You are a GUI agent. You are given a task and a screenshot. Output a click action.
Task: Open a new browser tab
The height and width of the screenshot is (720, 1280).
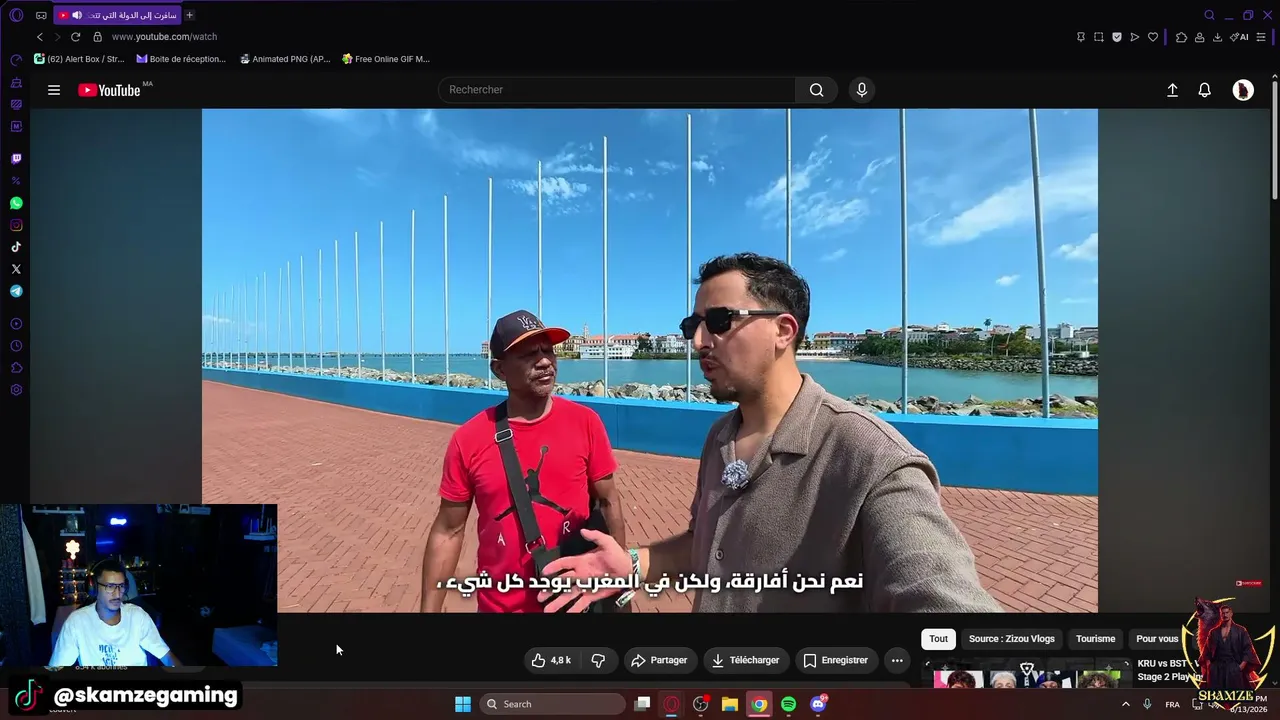[189, 15]
